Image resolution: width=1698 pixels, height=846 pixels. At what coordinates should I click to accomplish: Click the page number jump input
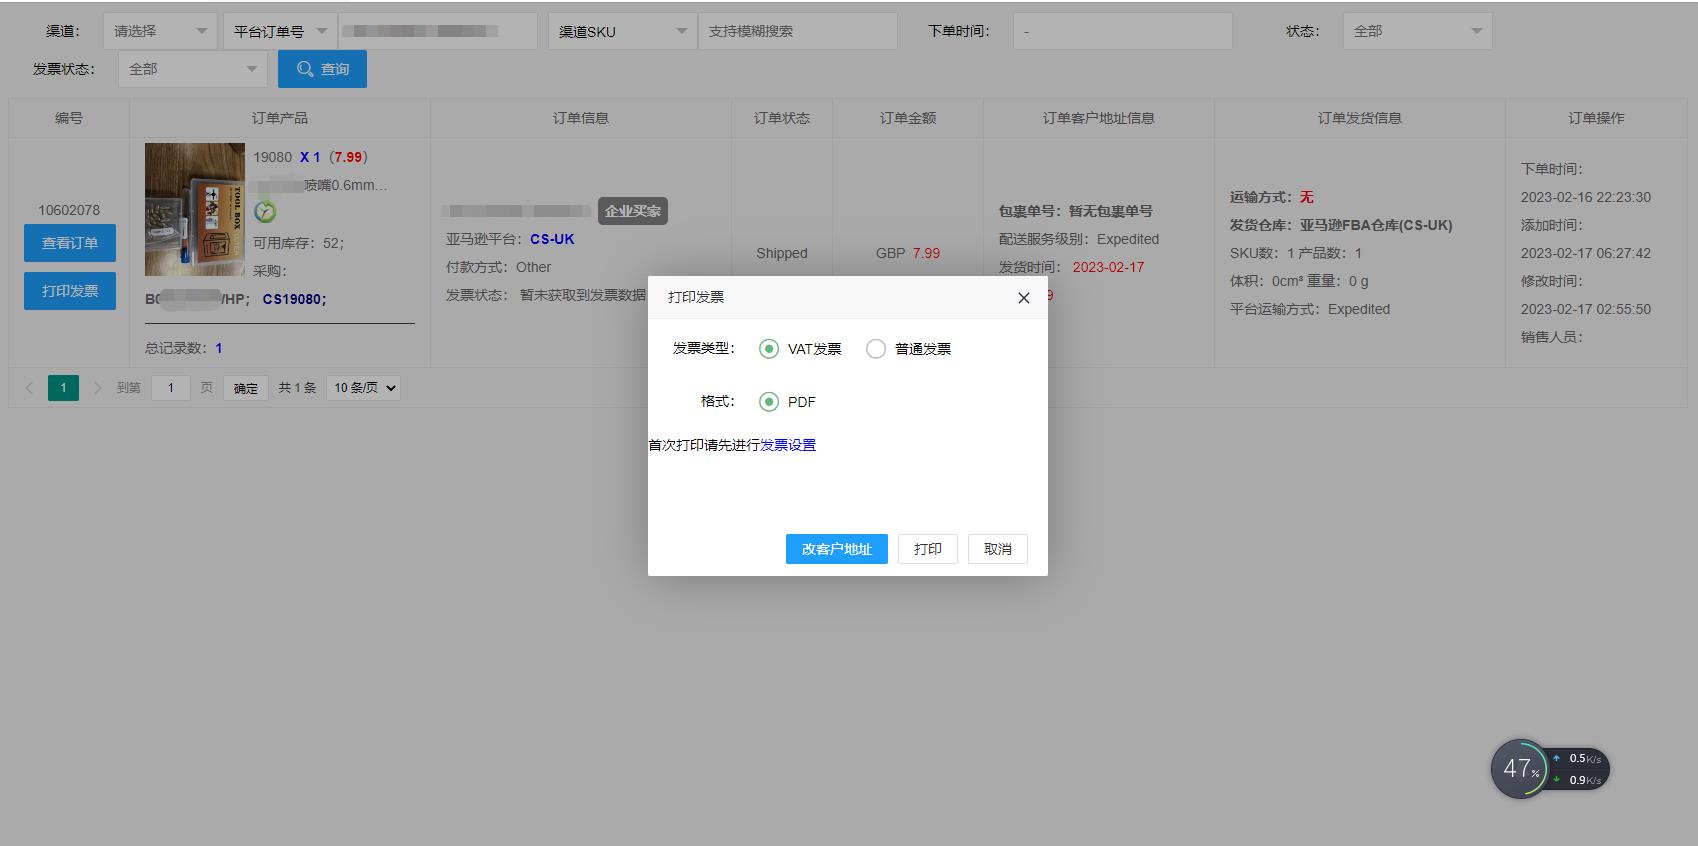171,388
